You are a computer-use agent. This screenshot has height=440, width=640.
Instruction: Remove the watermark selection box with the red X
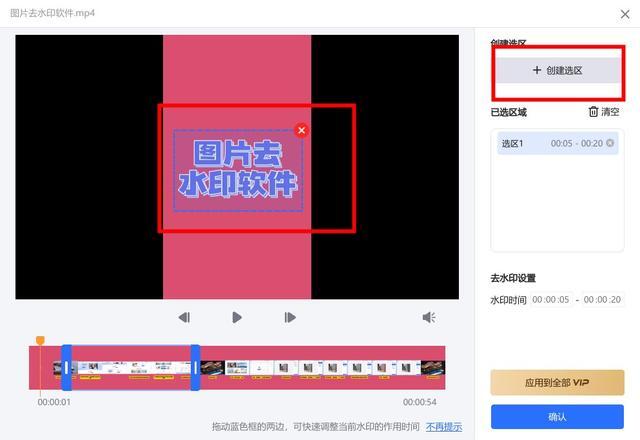(x=302, y=130)
